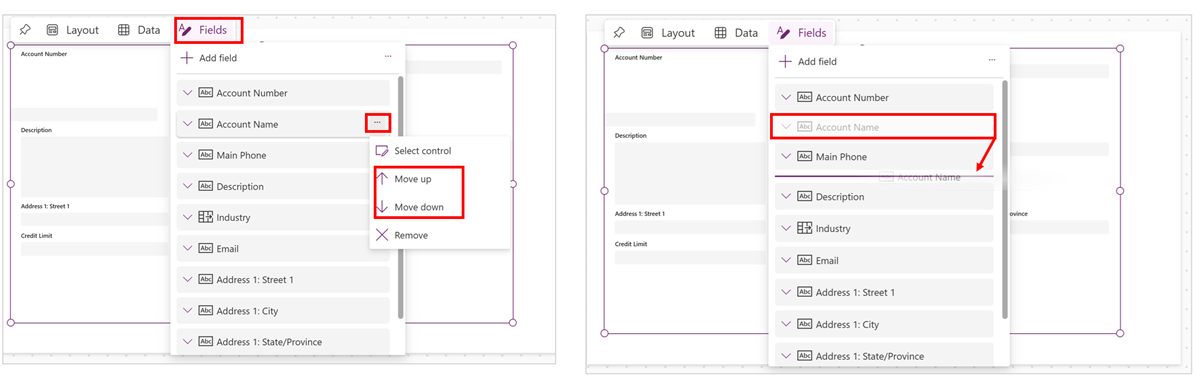1202x382 pixels.
Task: Choose Move down in the context menu
Action: pyautogui.click(x=419, y=207)
